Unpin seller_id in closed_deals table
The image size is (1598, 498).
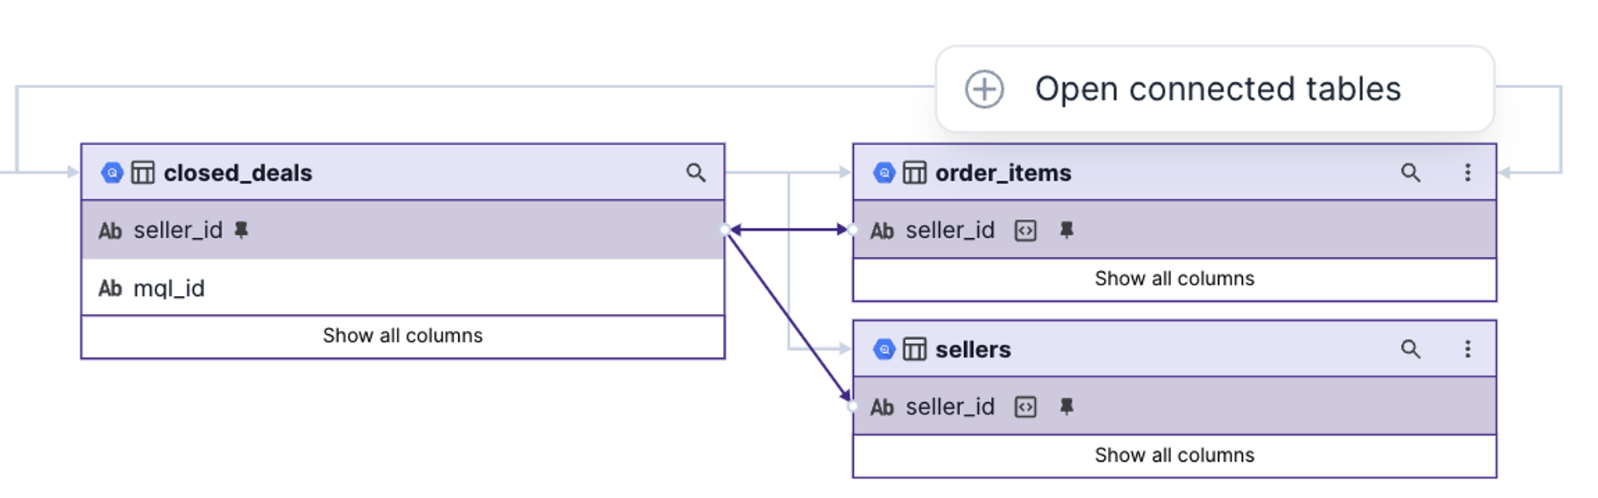[241, 230]
